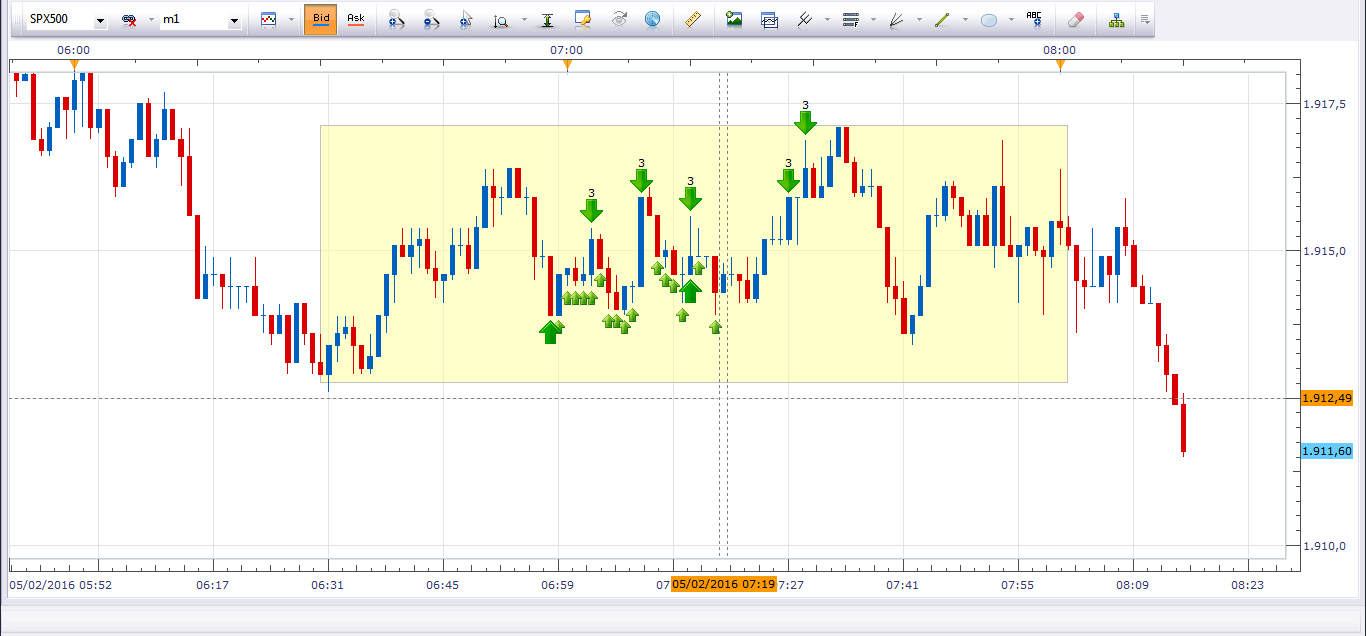Click the vertical zoom magnifier icon
The height and width of the screenshot is (636, 1366).
[x=500, y=19]
